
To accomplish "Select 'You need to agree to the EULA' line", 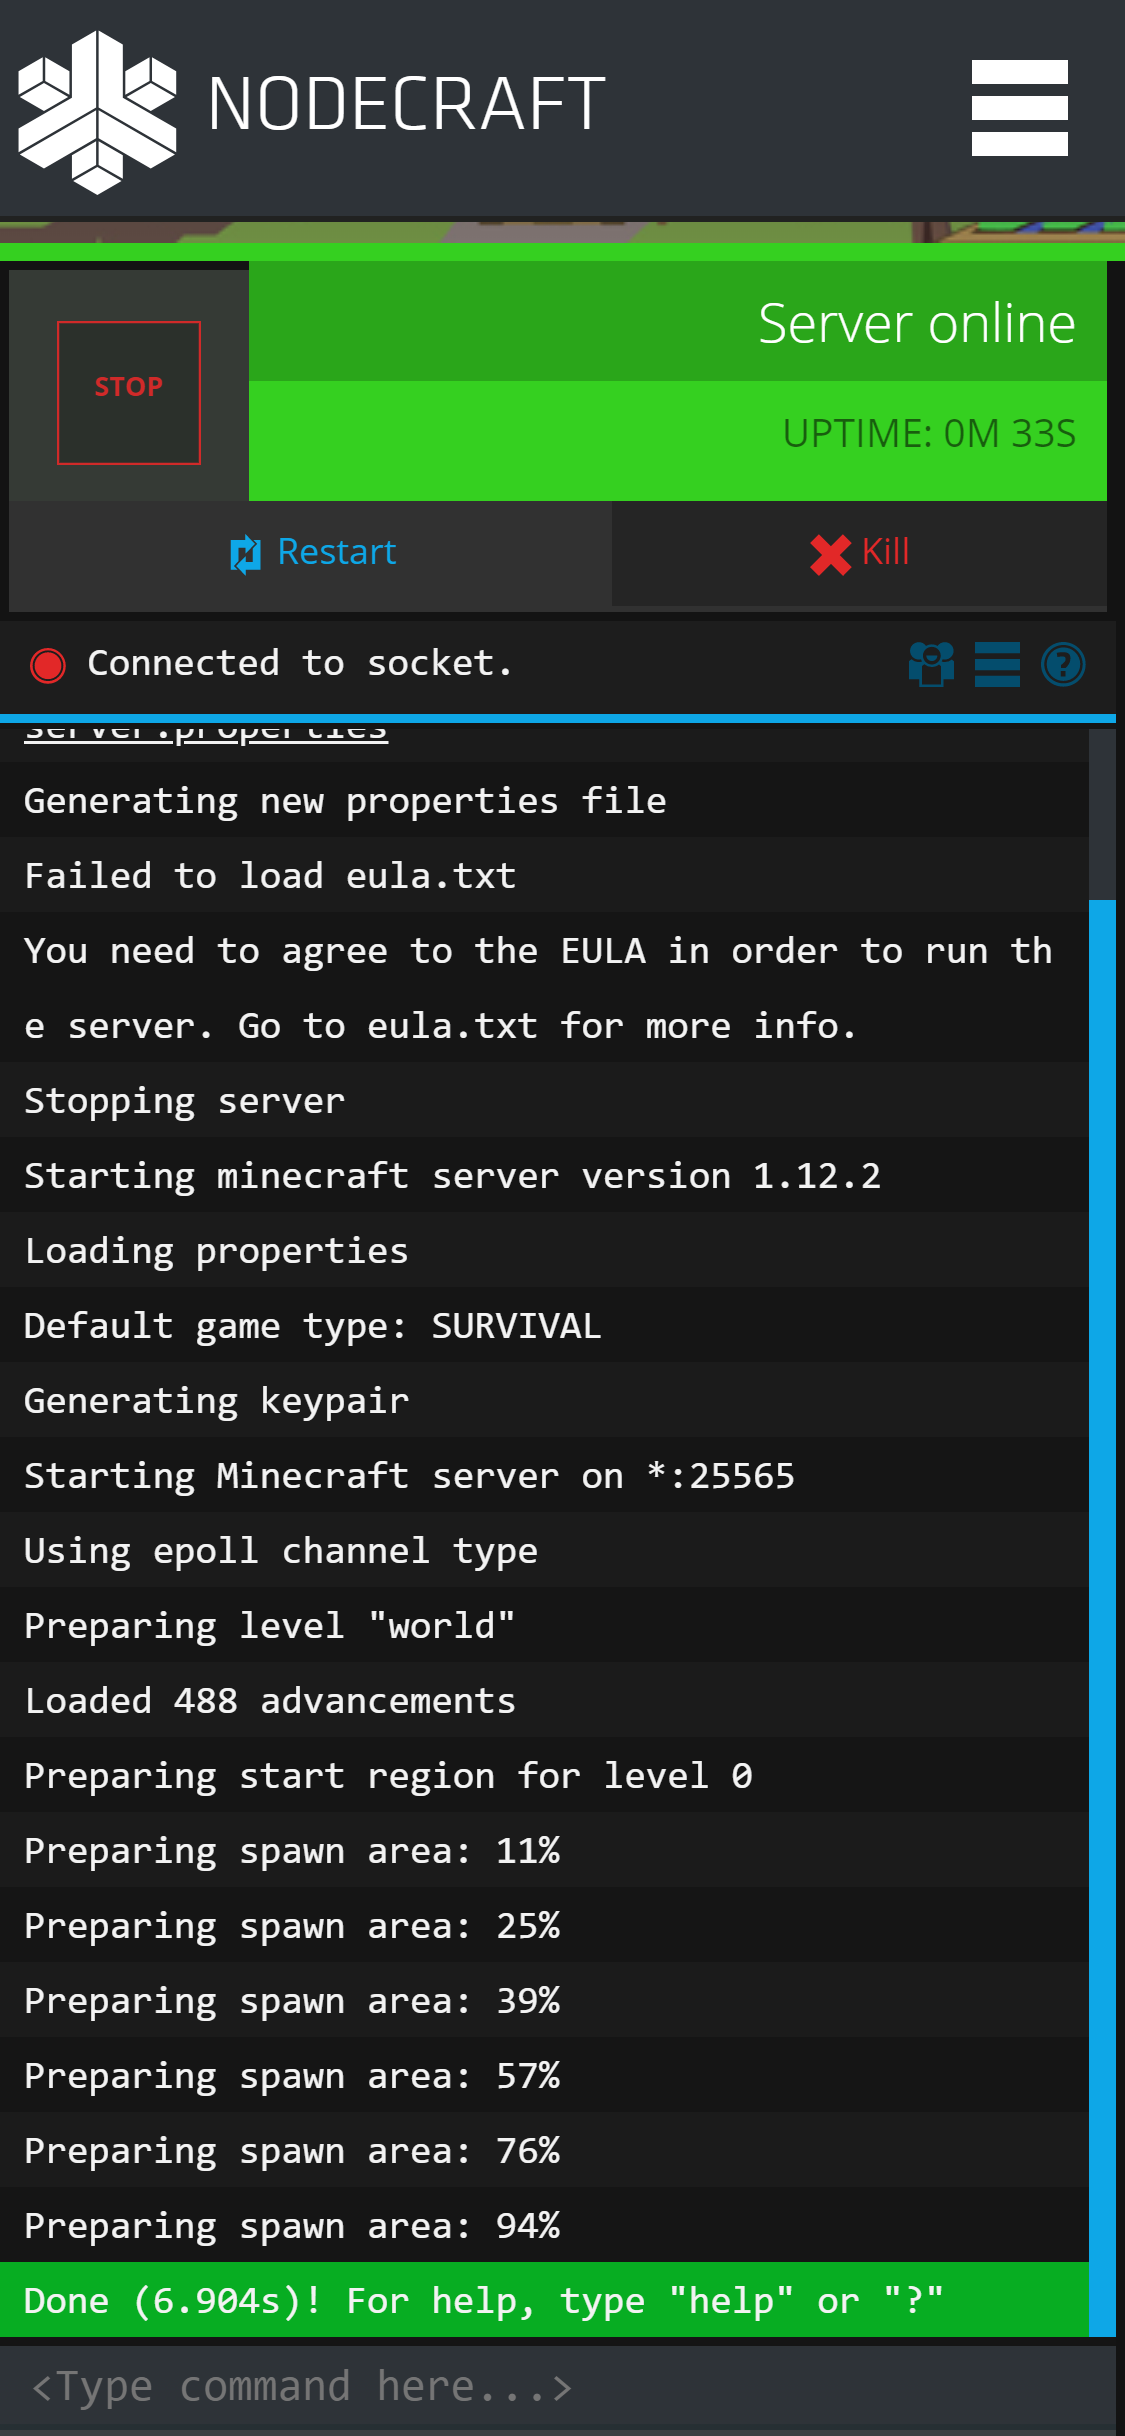I will coord(544,987).
